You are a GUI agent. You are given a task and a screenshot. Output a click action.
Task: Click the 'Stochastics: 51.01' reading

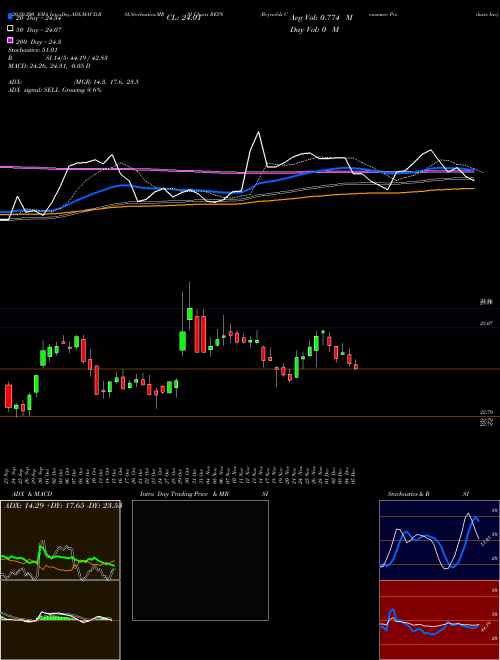click(x=32, y=50)
